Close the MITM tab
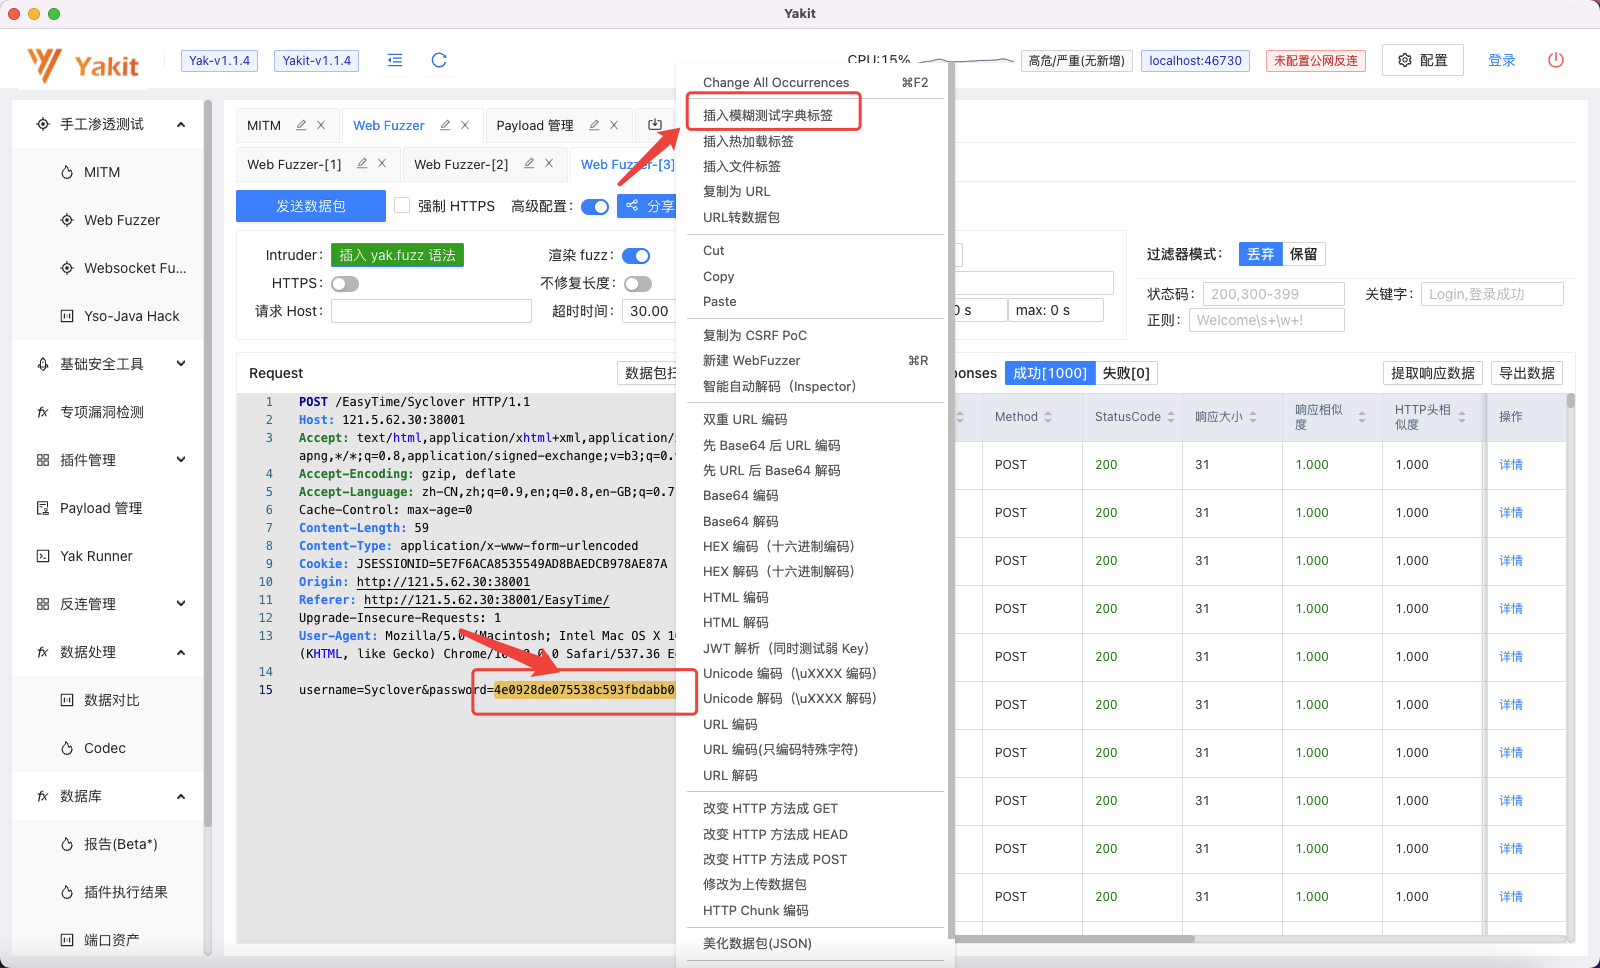Image resolution: width=1600 pixels, height=968 pixels. point(321,125)
